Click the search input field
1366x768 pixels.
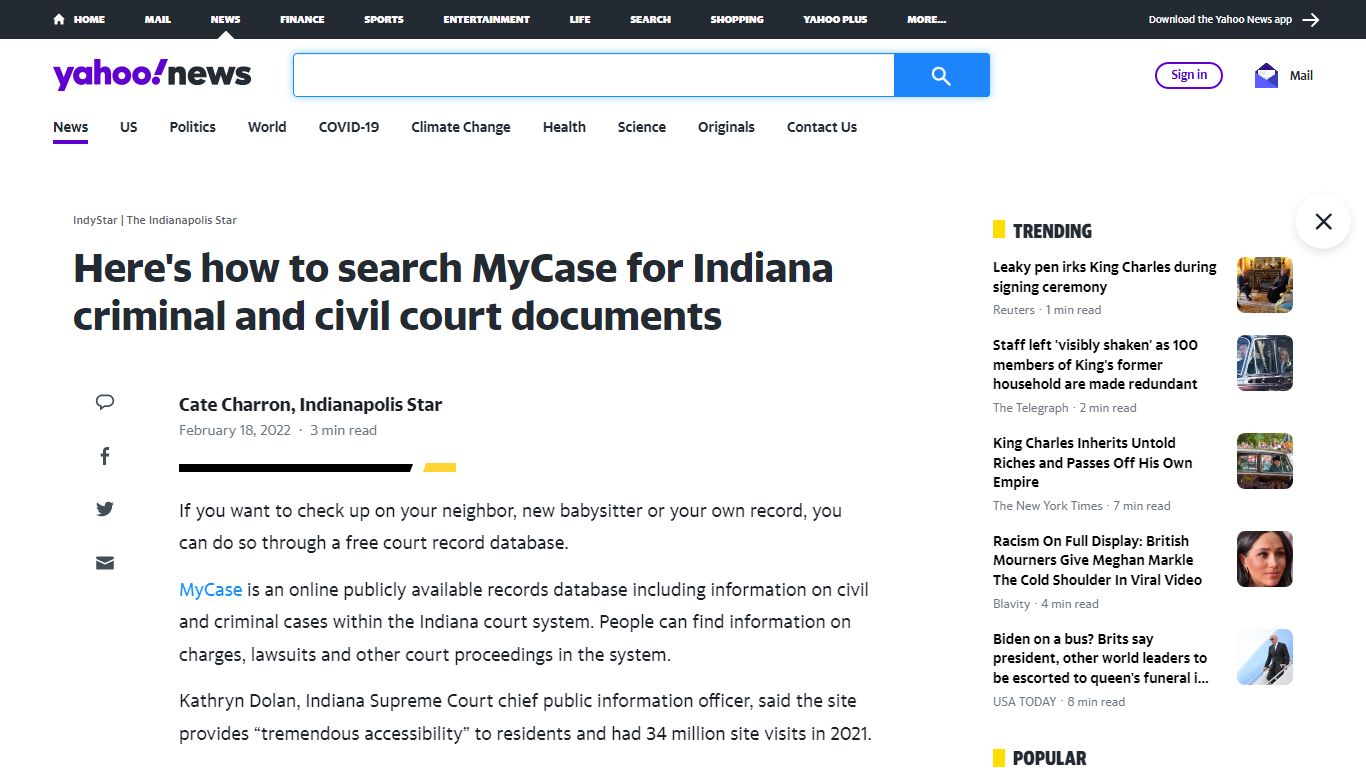(x=594, y=75)
